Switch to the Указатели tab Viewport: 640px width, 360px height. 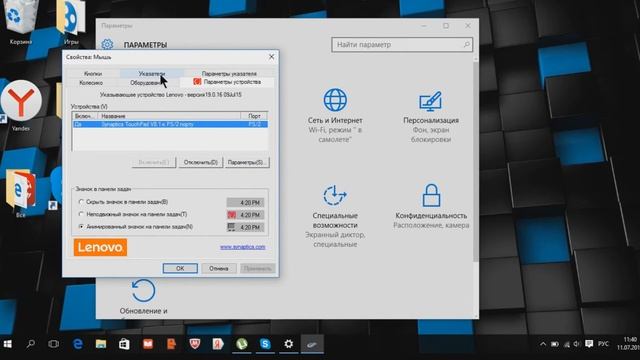151,73
